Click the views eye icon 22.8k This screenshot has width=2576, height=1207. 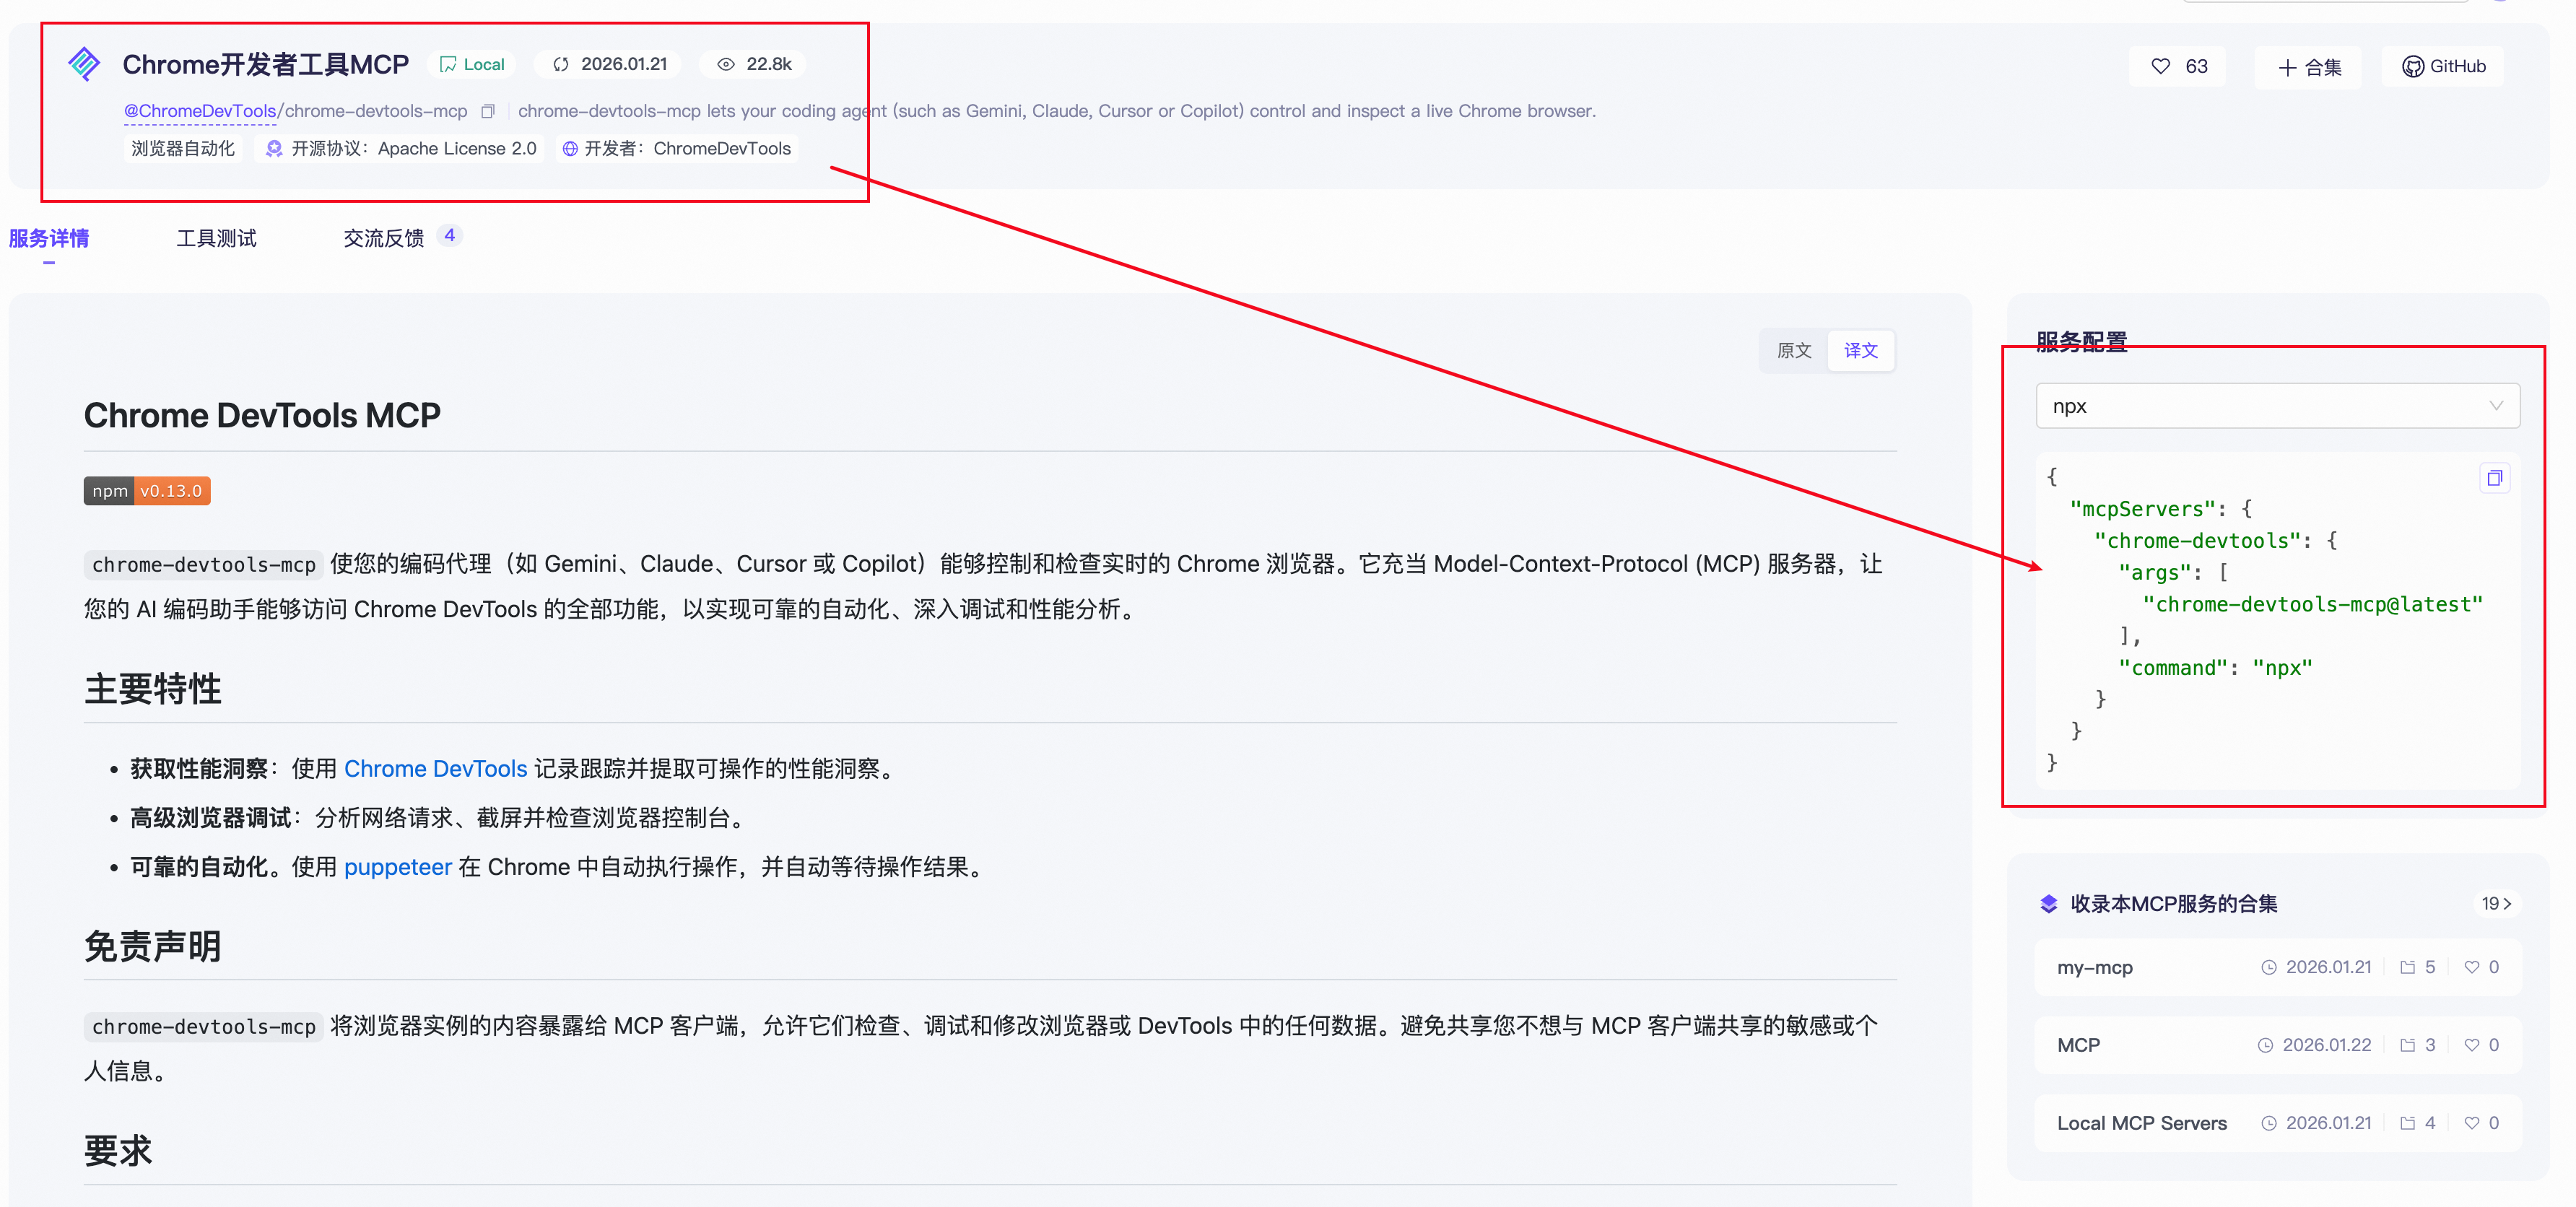(726, 64)
